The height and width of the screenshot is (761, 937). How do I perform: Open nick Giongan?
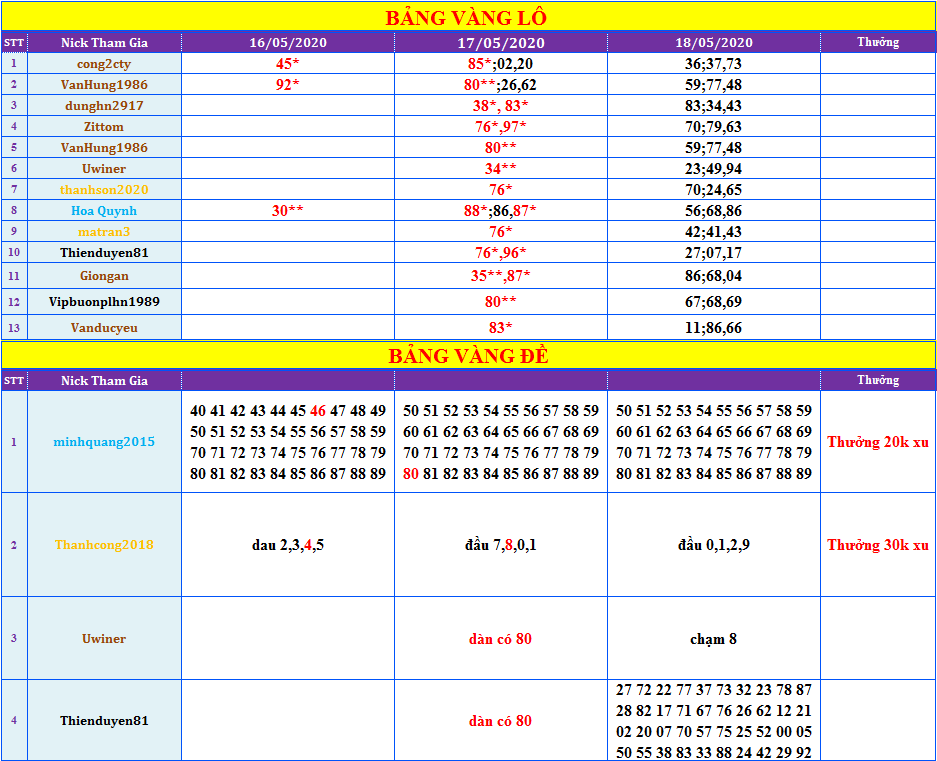104,276
